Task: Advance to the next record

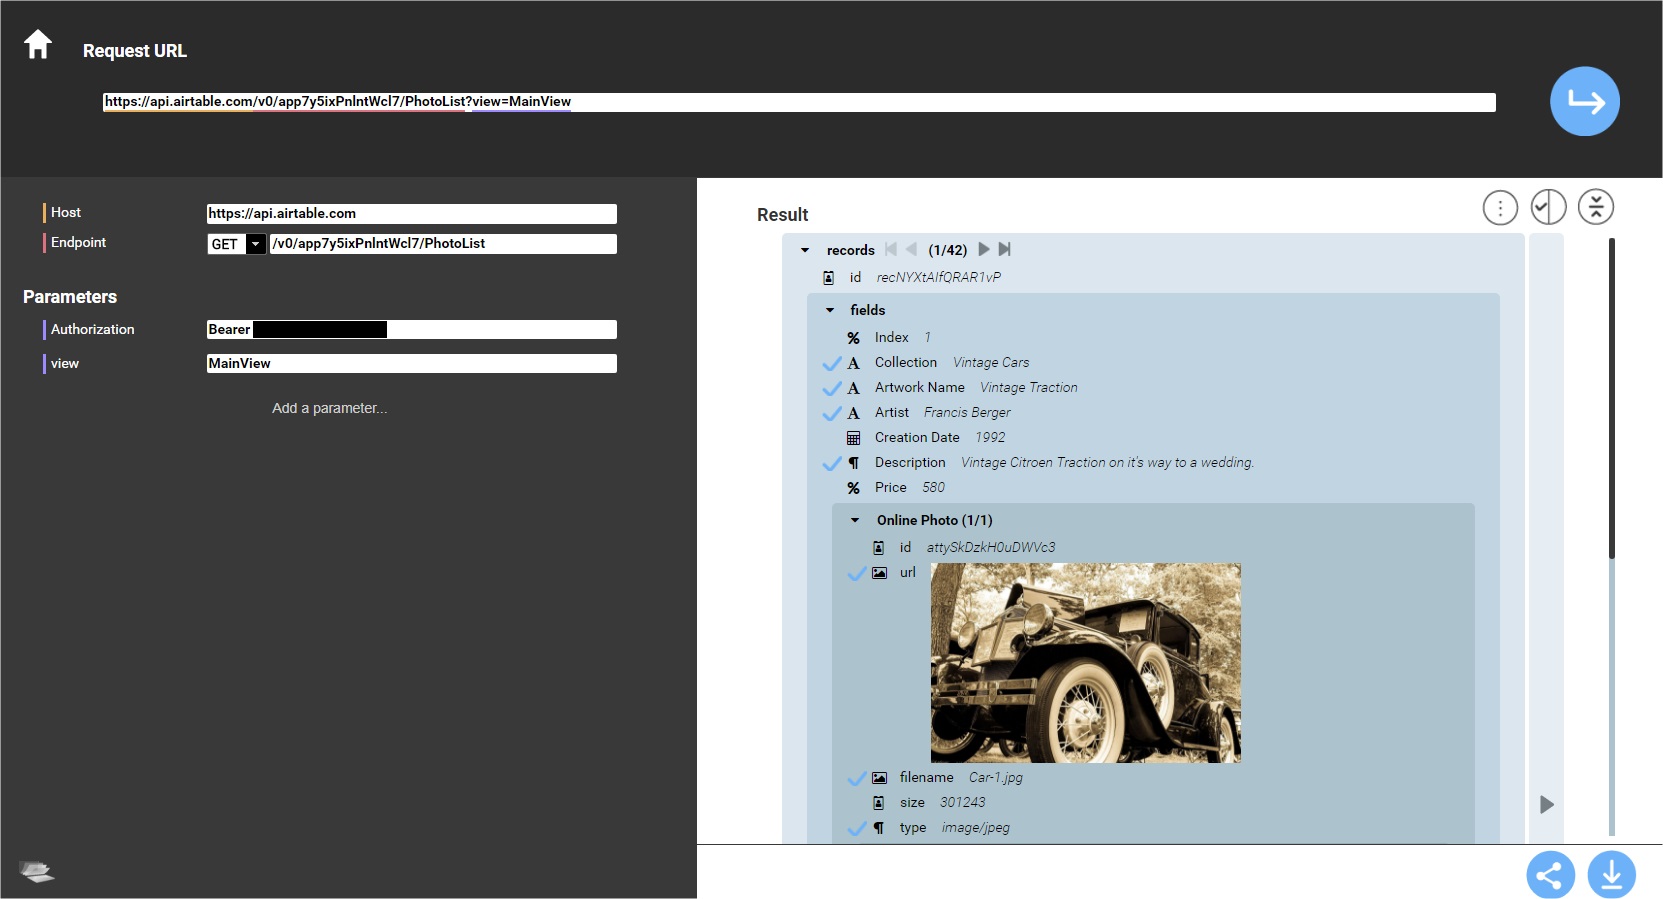Action: [x=984, y=249]
